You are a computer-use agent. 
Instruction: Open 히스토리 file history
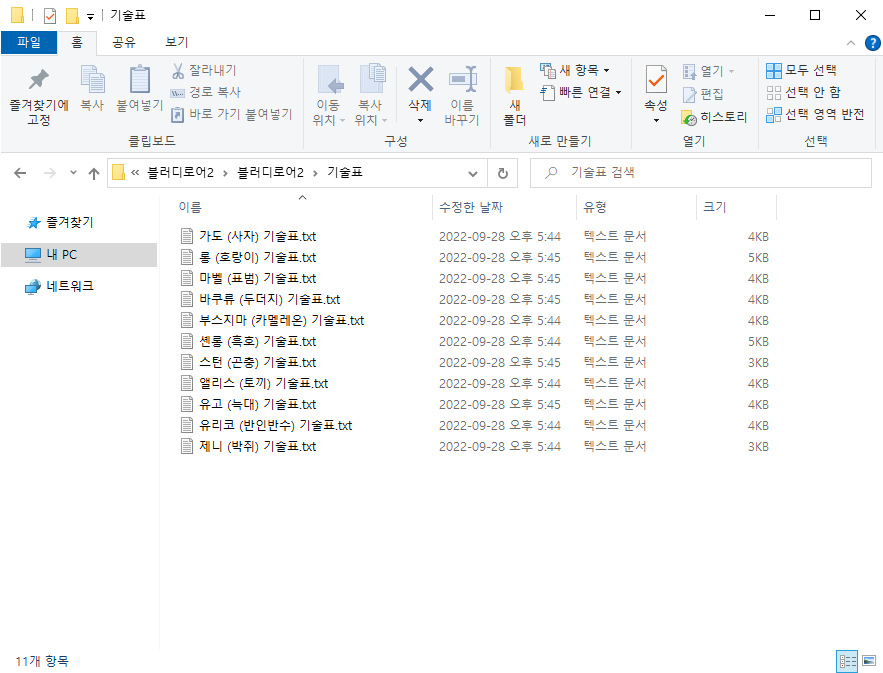click(714, 117)
